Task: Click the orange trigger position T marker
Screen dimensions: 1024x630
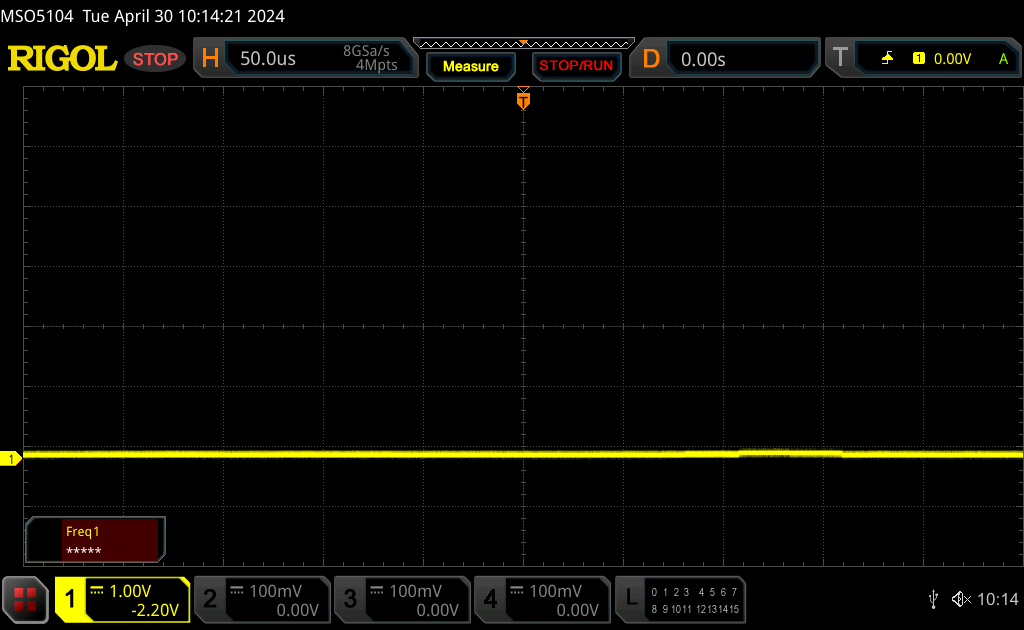Action: [523, 99]
